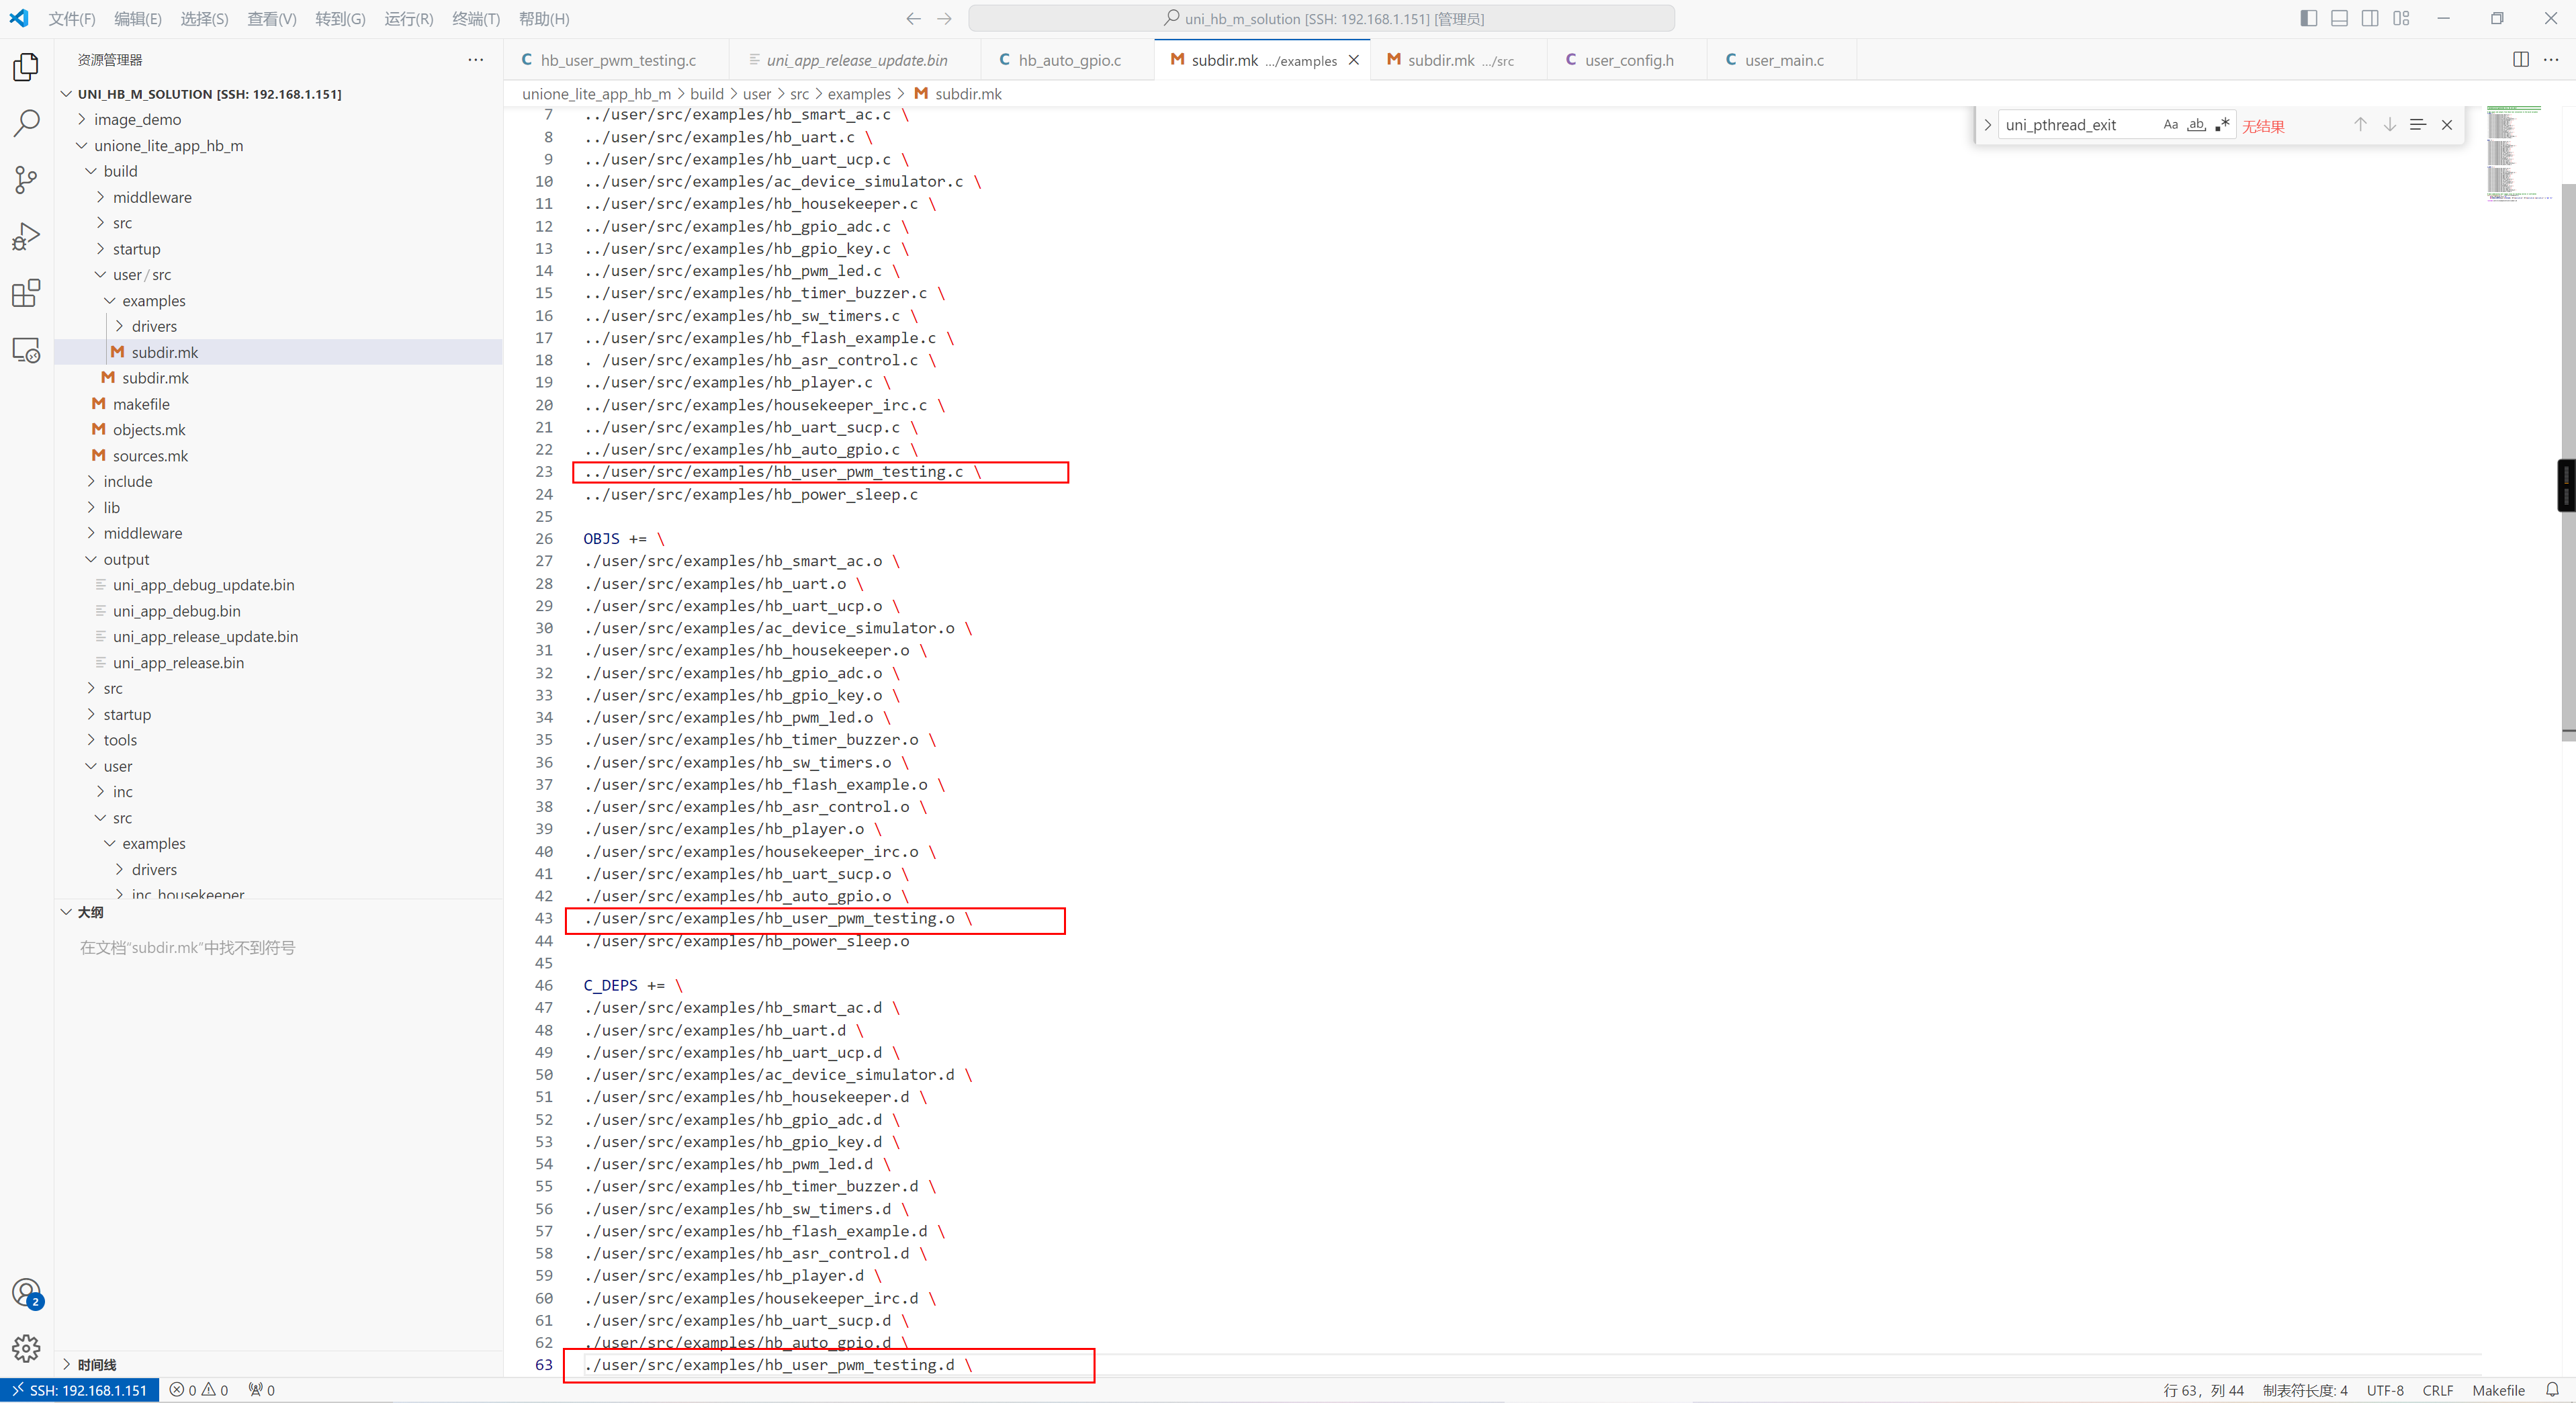Expand the include folder
This screenshot has width=2576, height=1403.
128,481
